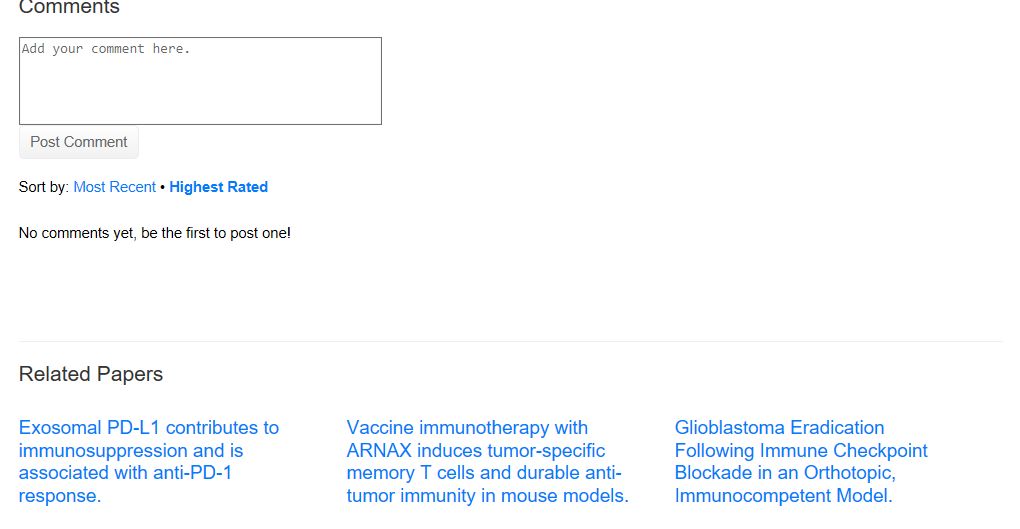Click the 'memory T cells and durable anti-' line
Screen dimensions: 1020x529
click(484, 473)
